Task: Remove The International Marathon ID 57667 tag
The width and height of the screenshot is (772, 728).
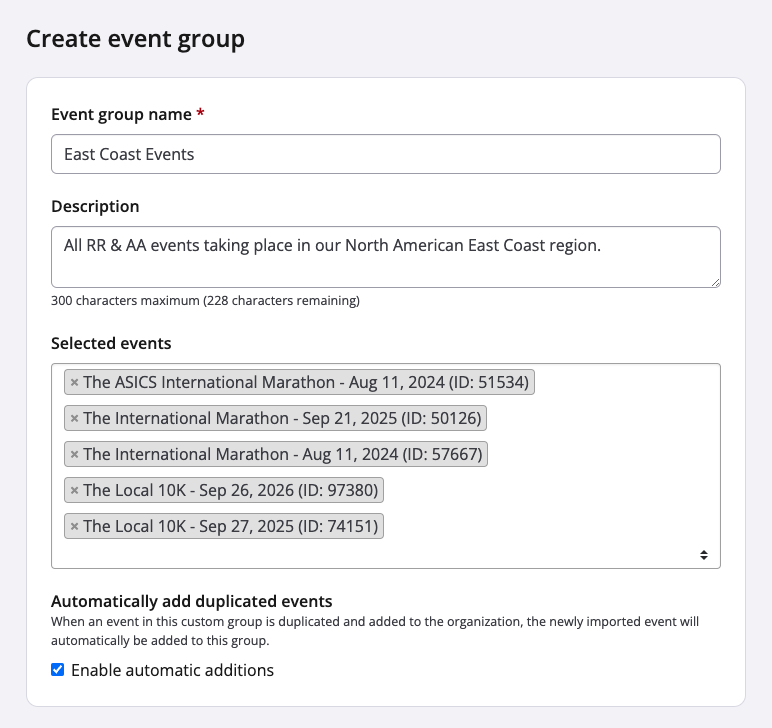Action: tap(74, 454)
